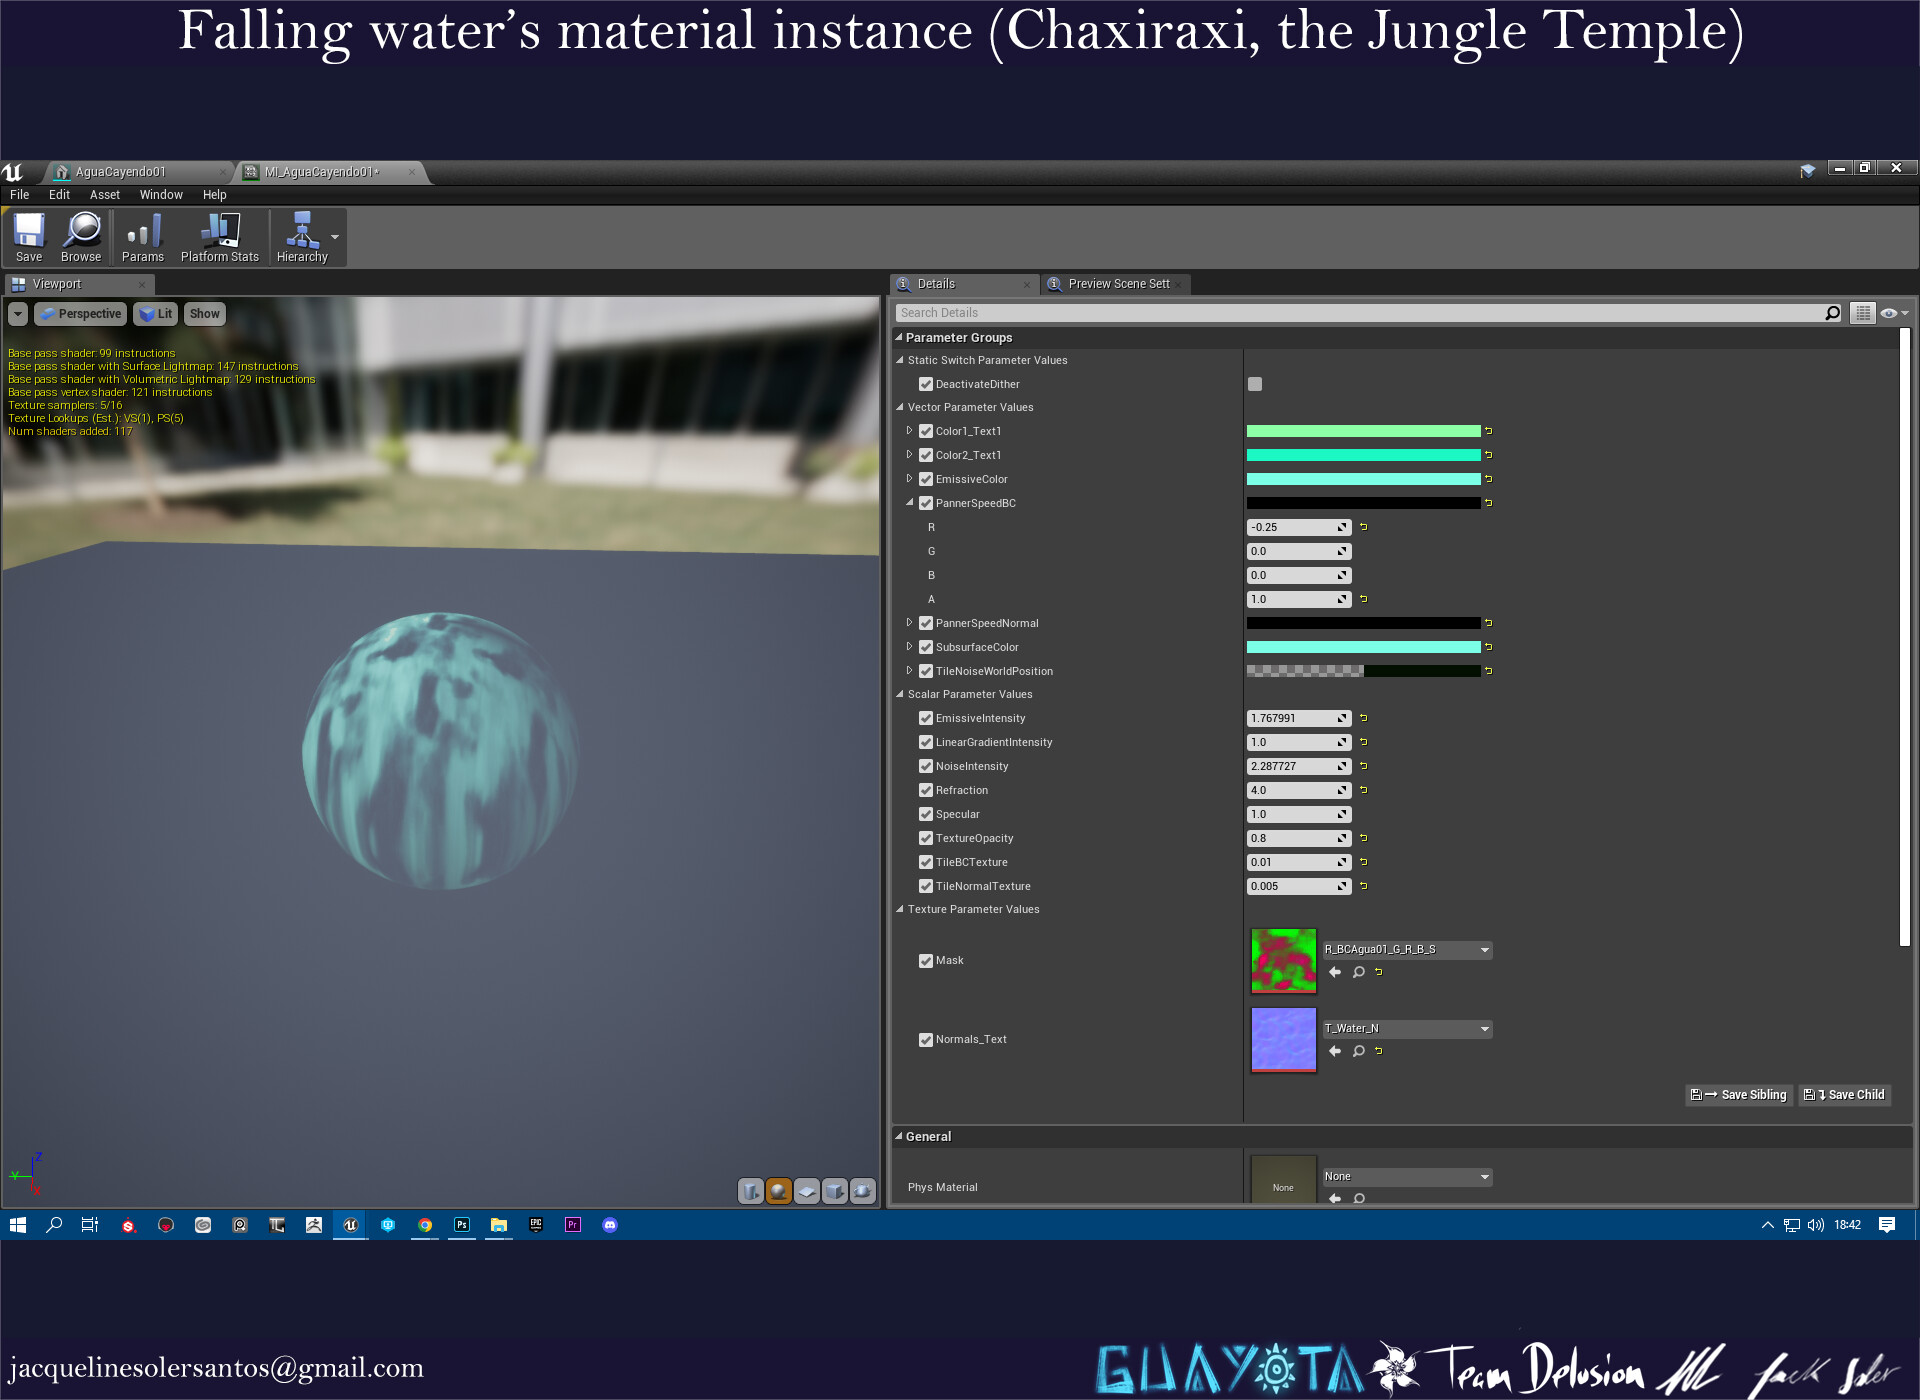Image resolution: width=1920 pixels, height=1400 pixels.
Task: Click the Save Sibling button
Action: point(1740,1095)
